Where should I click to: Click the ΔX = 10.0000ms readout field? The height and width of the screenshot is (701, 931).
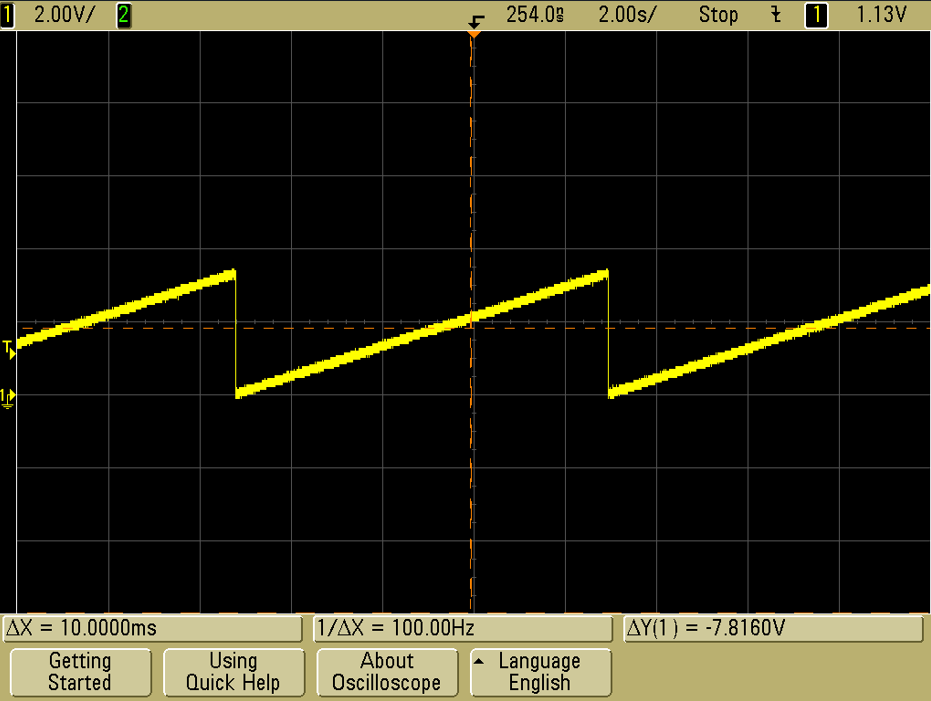pyautogui.click(x=153, y=629)
